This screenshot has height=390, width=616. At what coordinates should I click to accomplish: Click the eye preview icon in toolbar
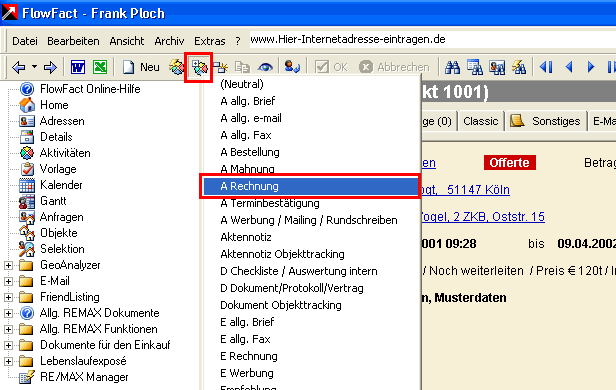[265, 68]
